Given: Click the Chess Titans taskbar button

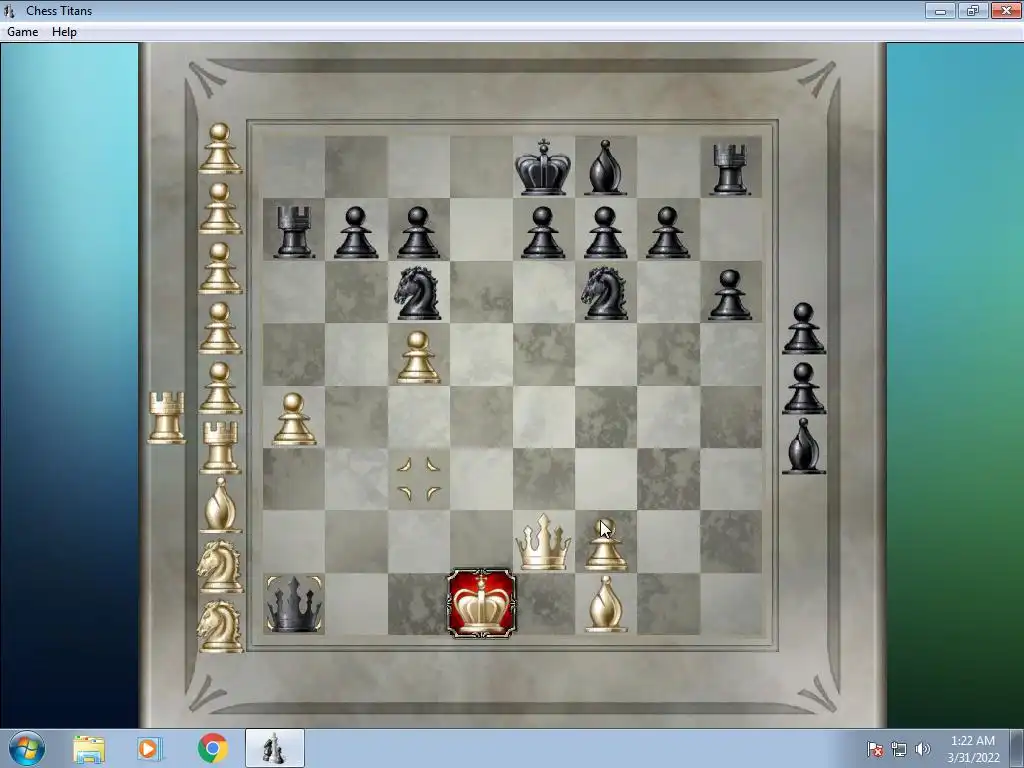Looking at the screenshot, I should 275,748.
